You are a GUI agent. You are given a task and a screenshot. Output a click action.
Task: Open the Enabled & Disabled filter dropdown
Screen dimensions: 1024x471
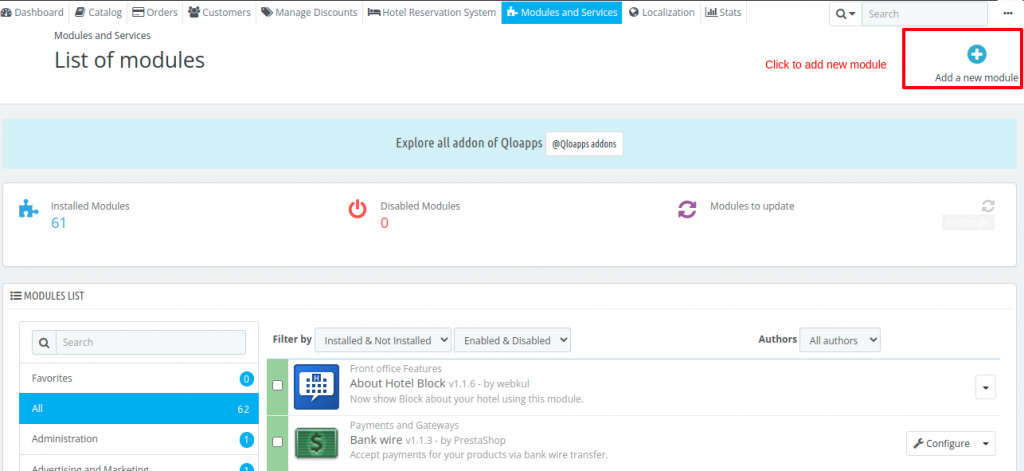coord(512,340)
